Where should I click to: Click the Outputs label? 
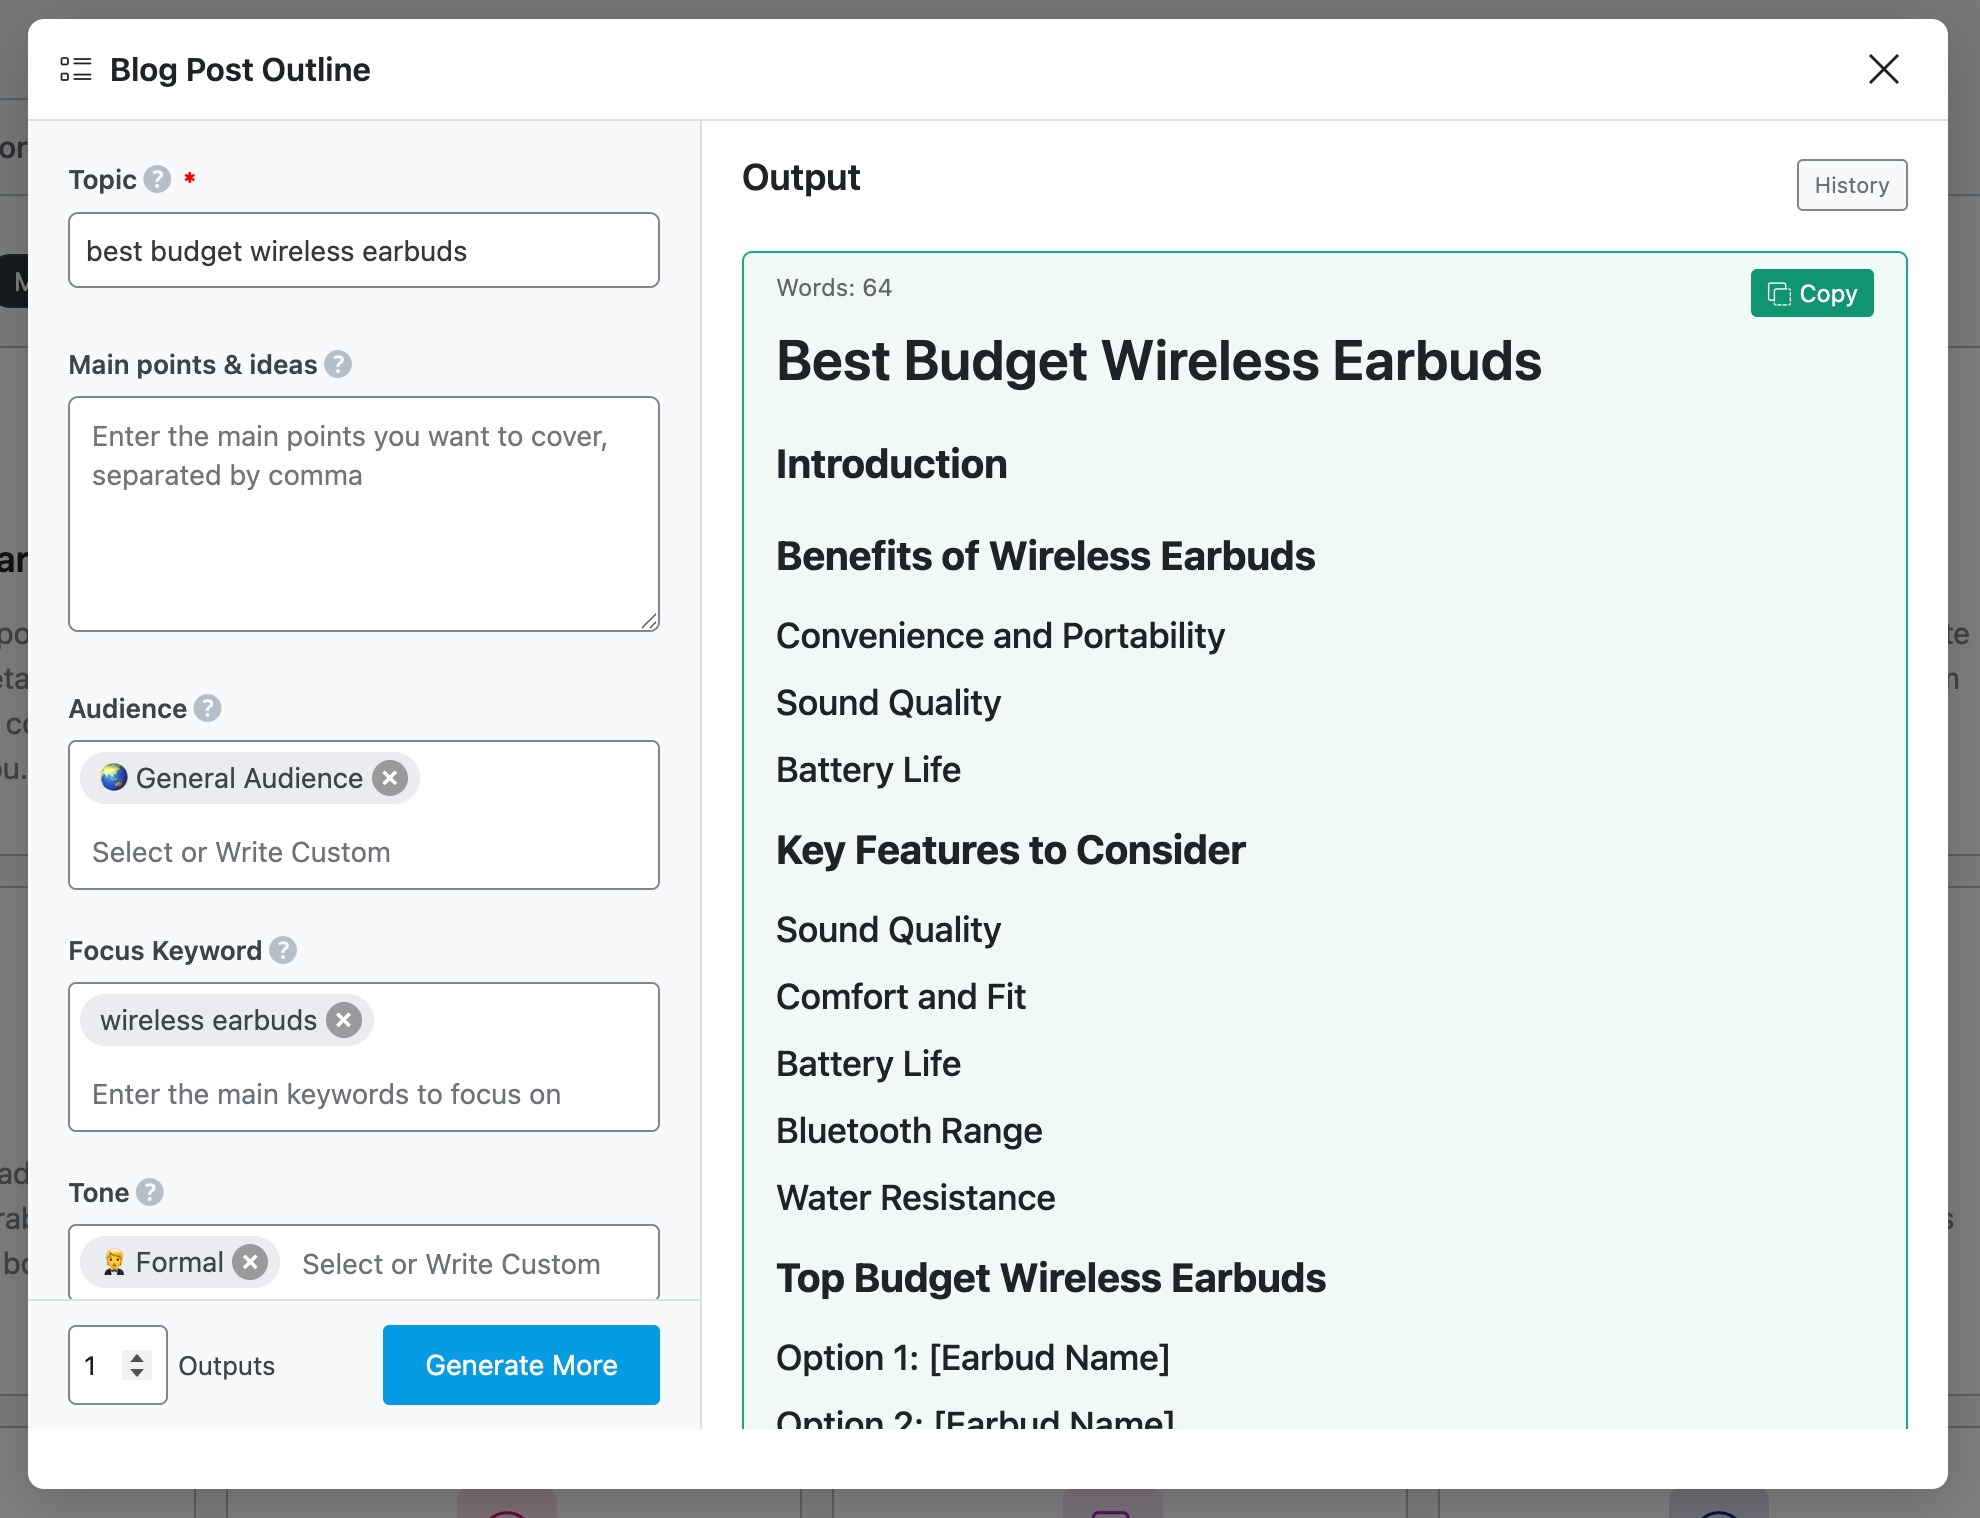coord(227,1366)
